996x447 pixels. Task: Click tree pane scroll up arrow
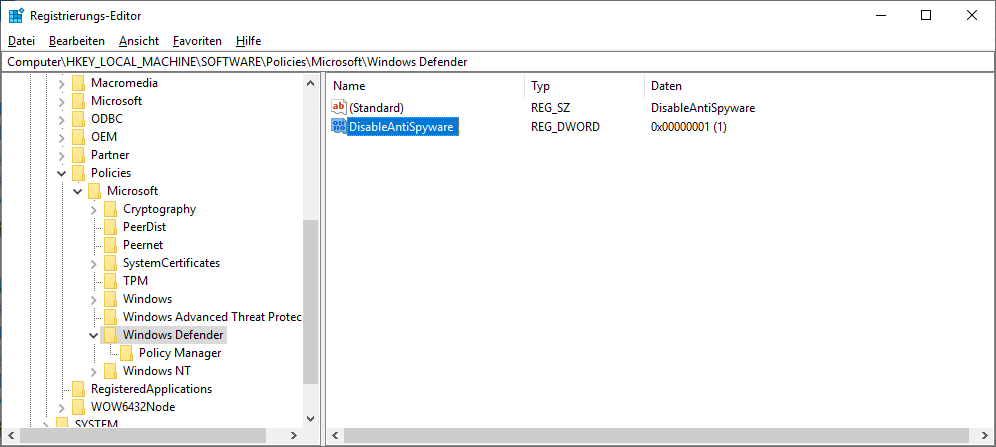point(310,83)
